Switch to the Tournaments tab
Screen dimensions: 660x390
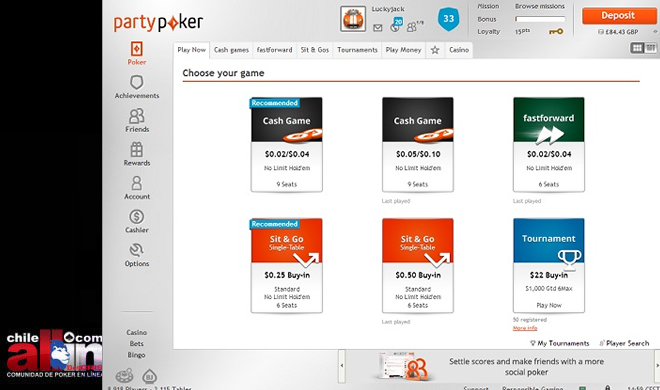(357, 50)
